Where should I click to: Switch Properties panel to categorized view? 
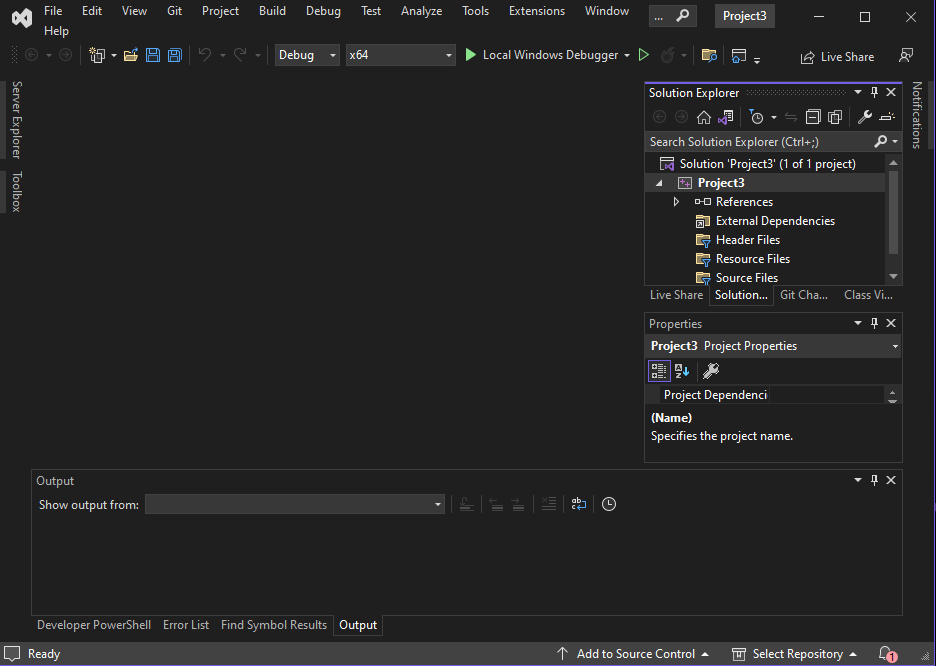coord(659,370)
